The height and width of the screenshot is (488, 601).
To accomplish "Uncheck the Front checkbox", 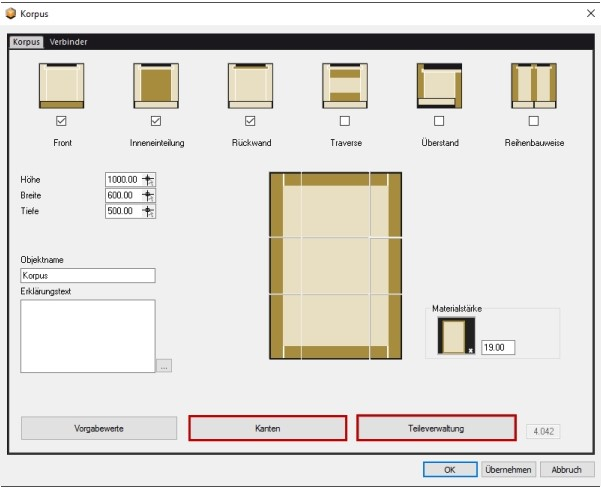I will [x=61, y=121].
